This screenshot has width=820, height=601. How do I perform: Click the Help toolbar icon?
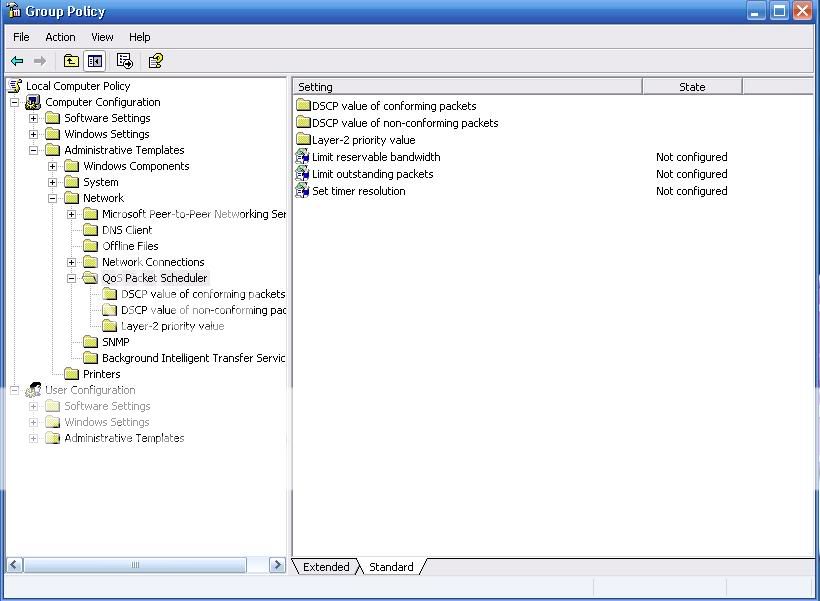(155, 61)
